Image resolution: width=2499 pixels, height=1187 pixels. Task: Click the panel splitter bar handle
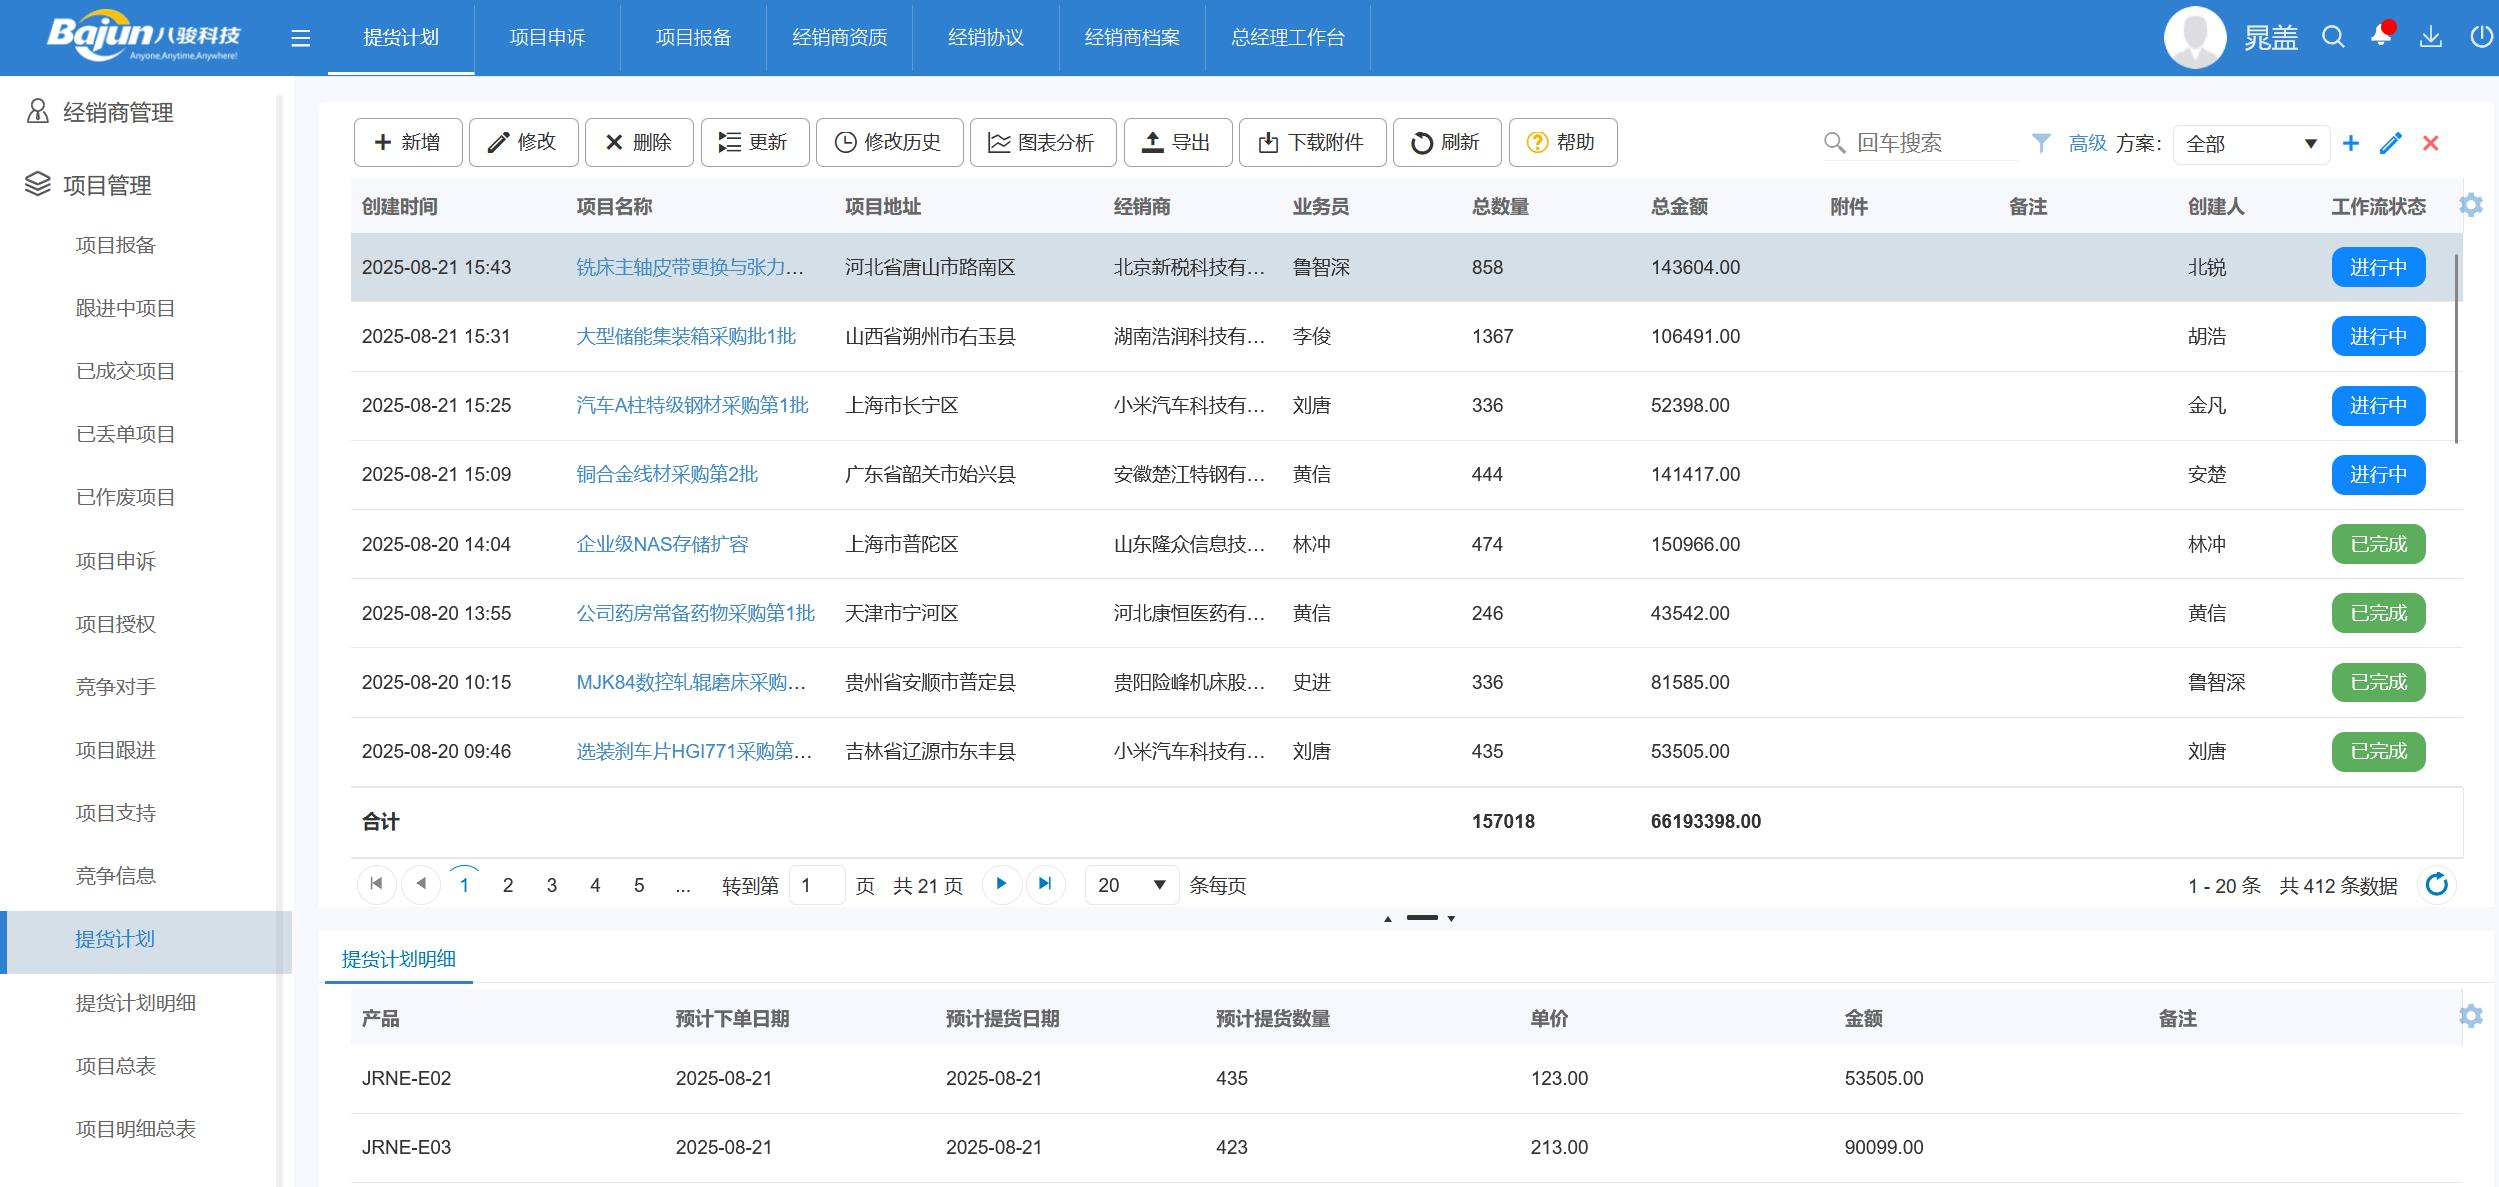click(1421, 918)
